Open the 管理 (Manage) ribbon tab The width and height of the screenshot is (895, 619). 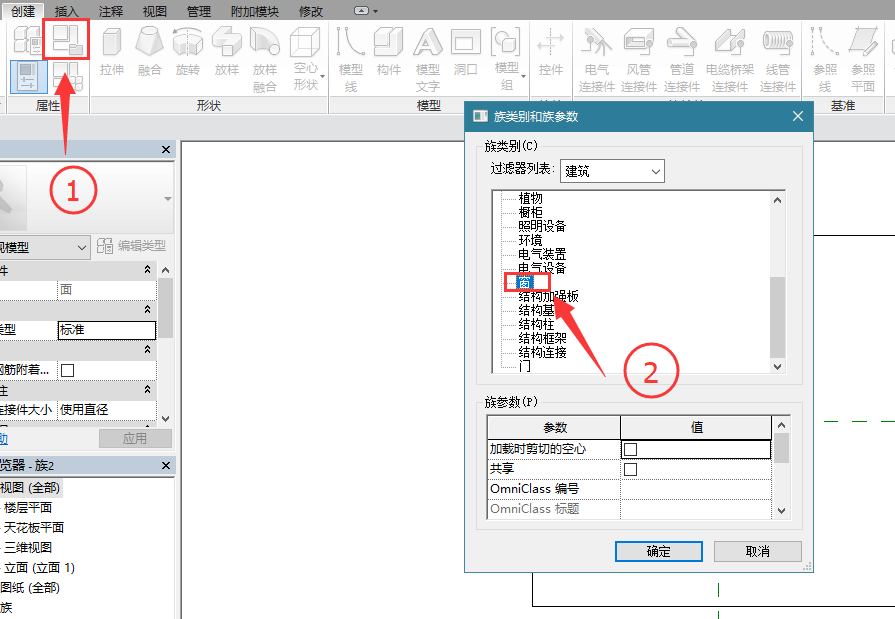click(199, 11)
